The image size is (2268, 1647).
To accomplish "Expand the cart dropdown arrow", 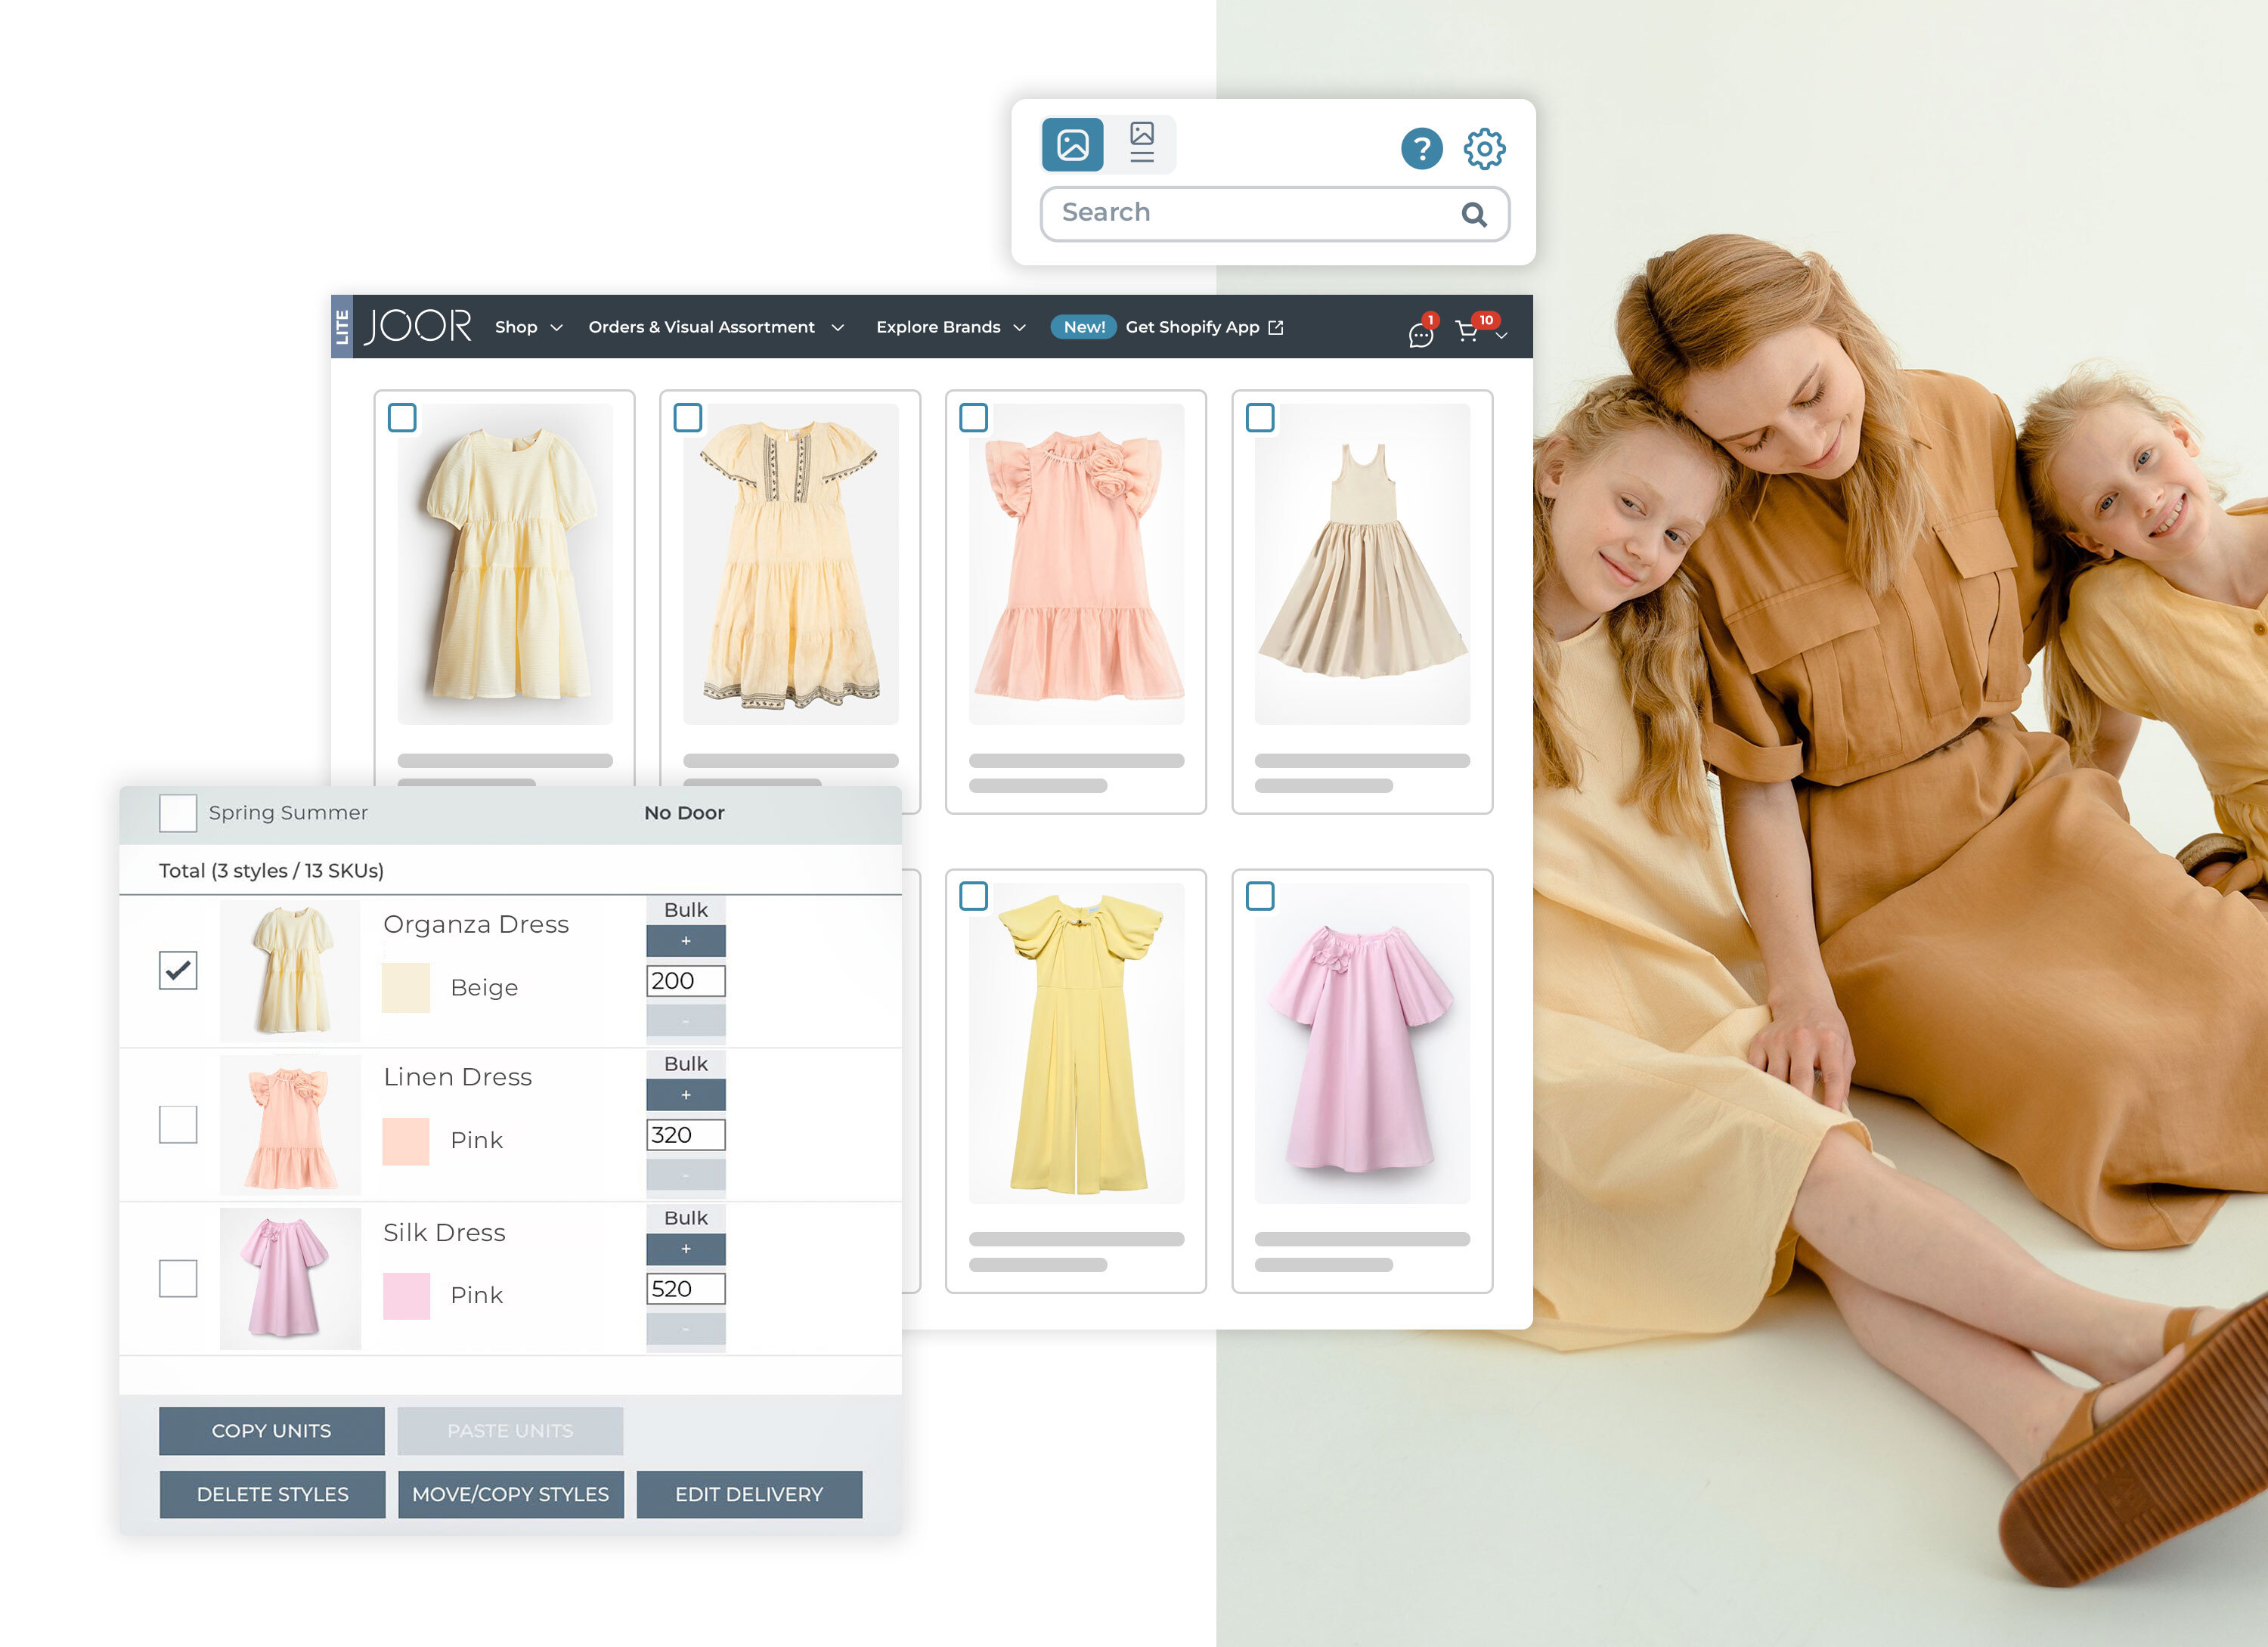I will point(1501,335).
